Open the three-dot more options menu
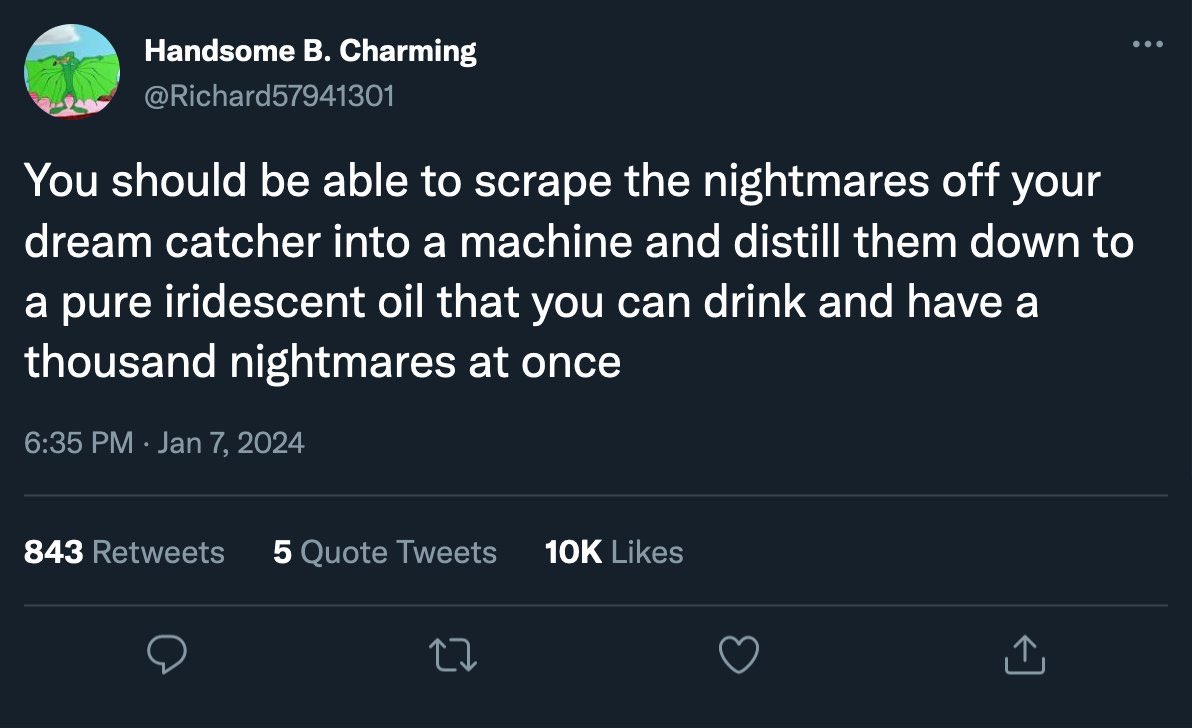 [1147, 44]
